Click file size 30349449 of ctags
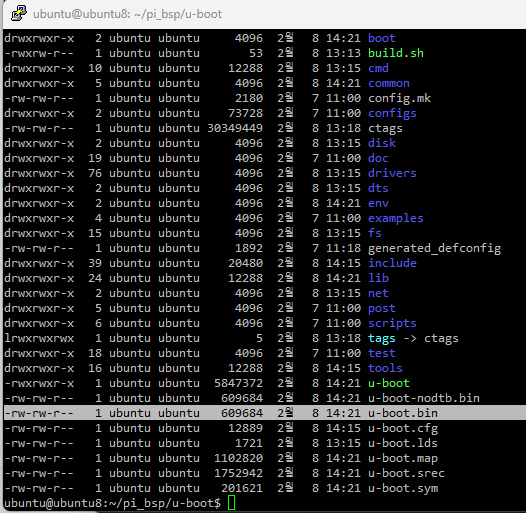 (235, 128)
